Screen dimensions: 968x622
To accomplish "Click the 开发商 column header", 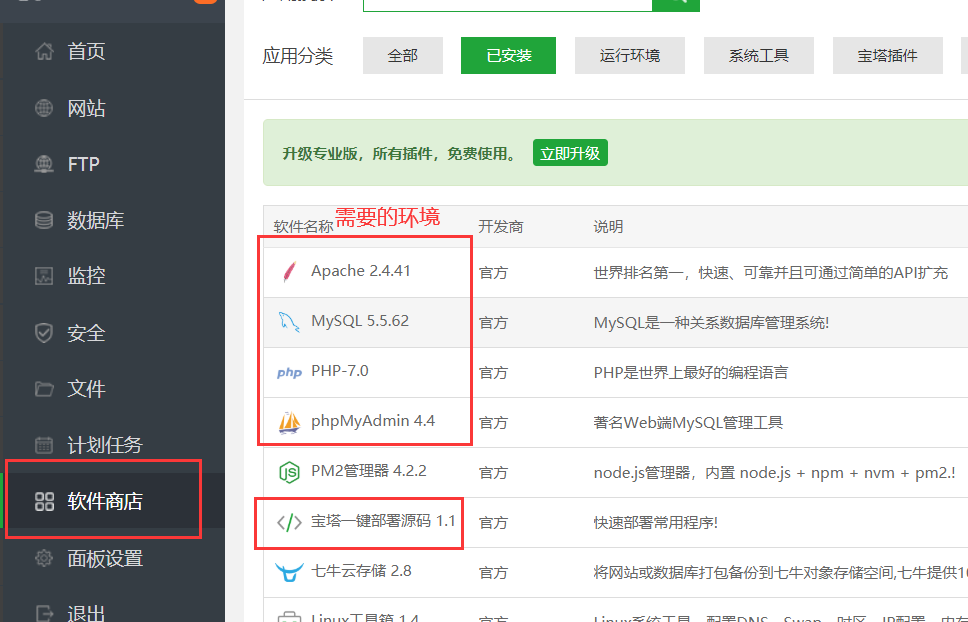I will (501, 227).
